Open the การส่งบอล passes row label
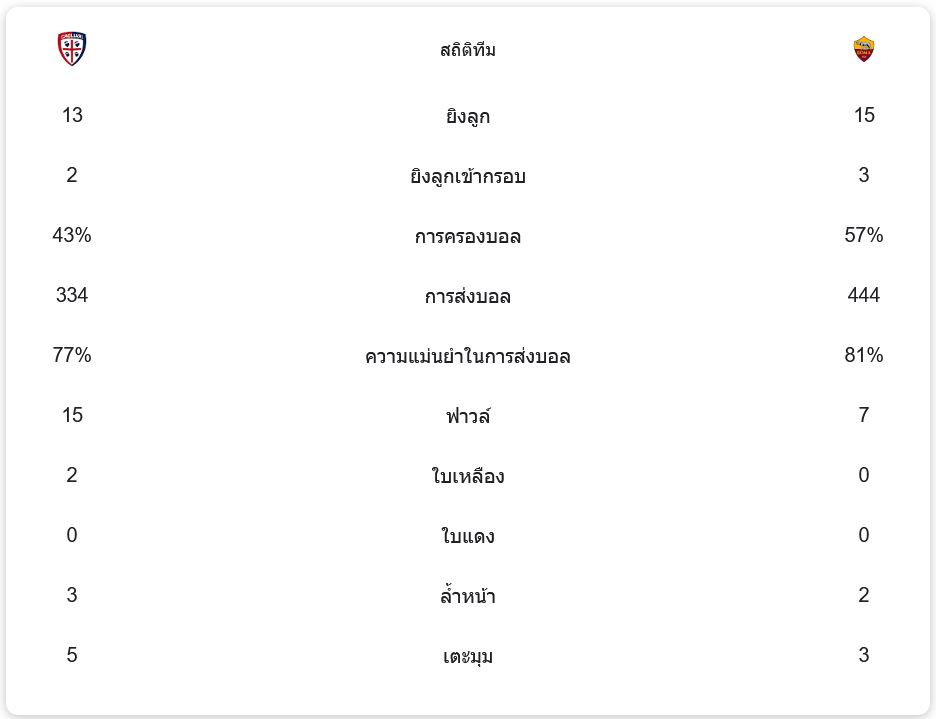 (468, 297)
